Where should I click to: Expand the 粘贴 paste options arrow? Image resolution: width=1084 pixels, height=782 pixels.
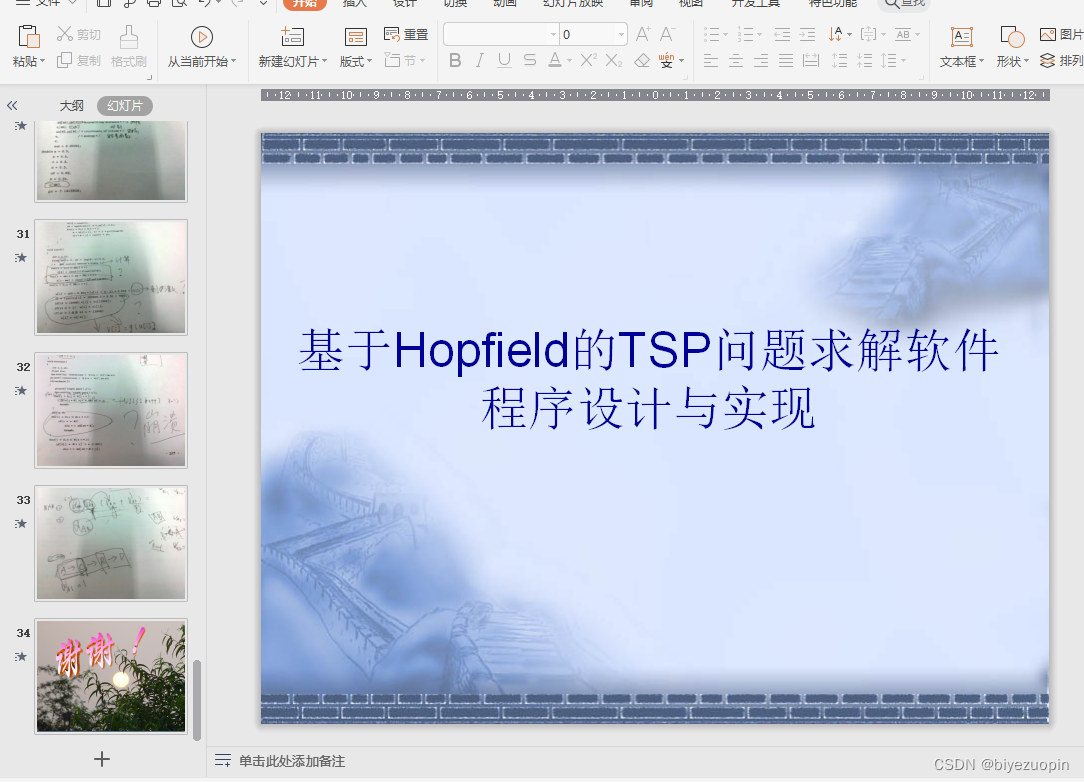42,62
